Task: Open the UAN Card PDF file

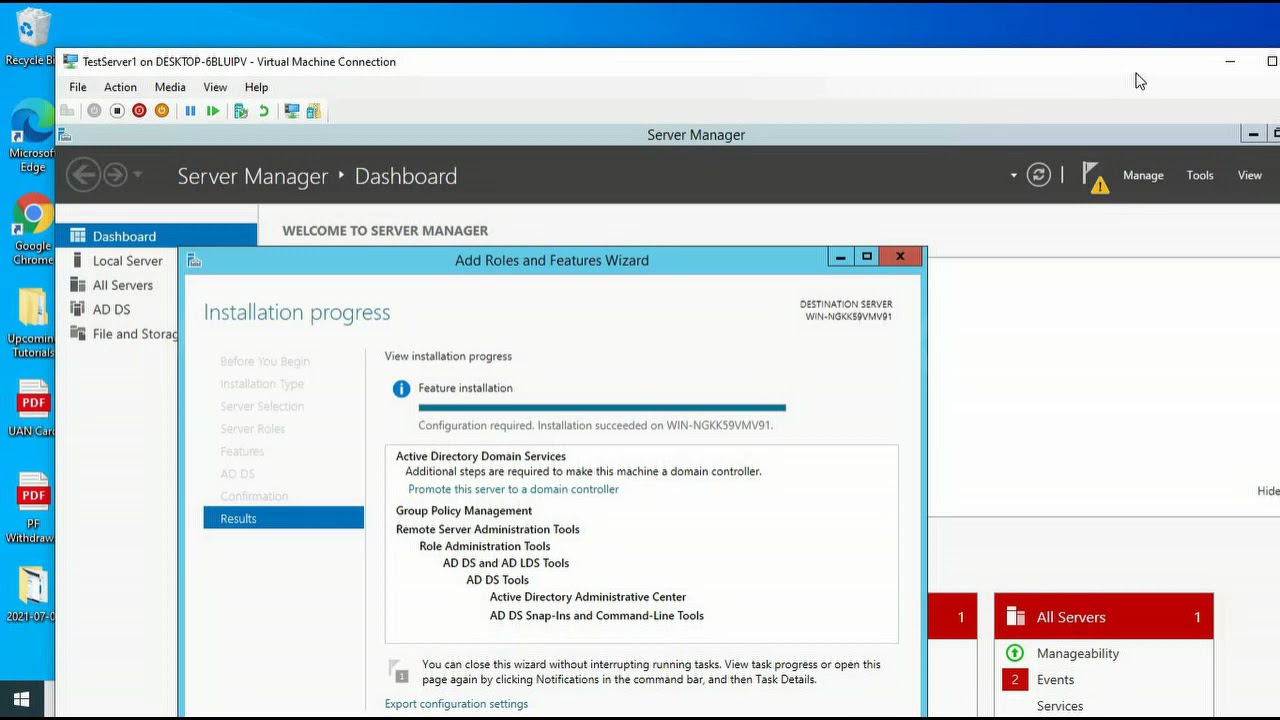Action: coord(32,408)
